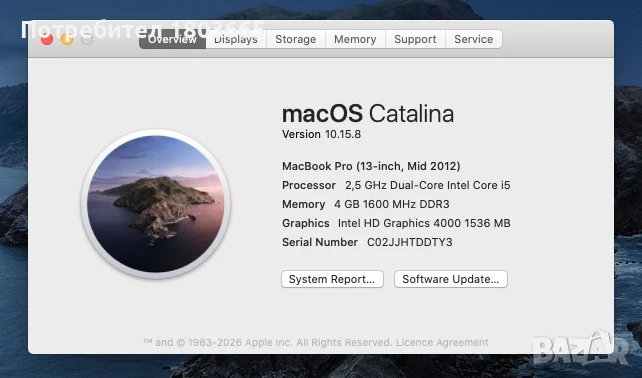Click the Processor specification line
Screen dimensions: 642x378
[x=396, y=185]
